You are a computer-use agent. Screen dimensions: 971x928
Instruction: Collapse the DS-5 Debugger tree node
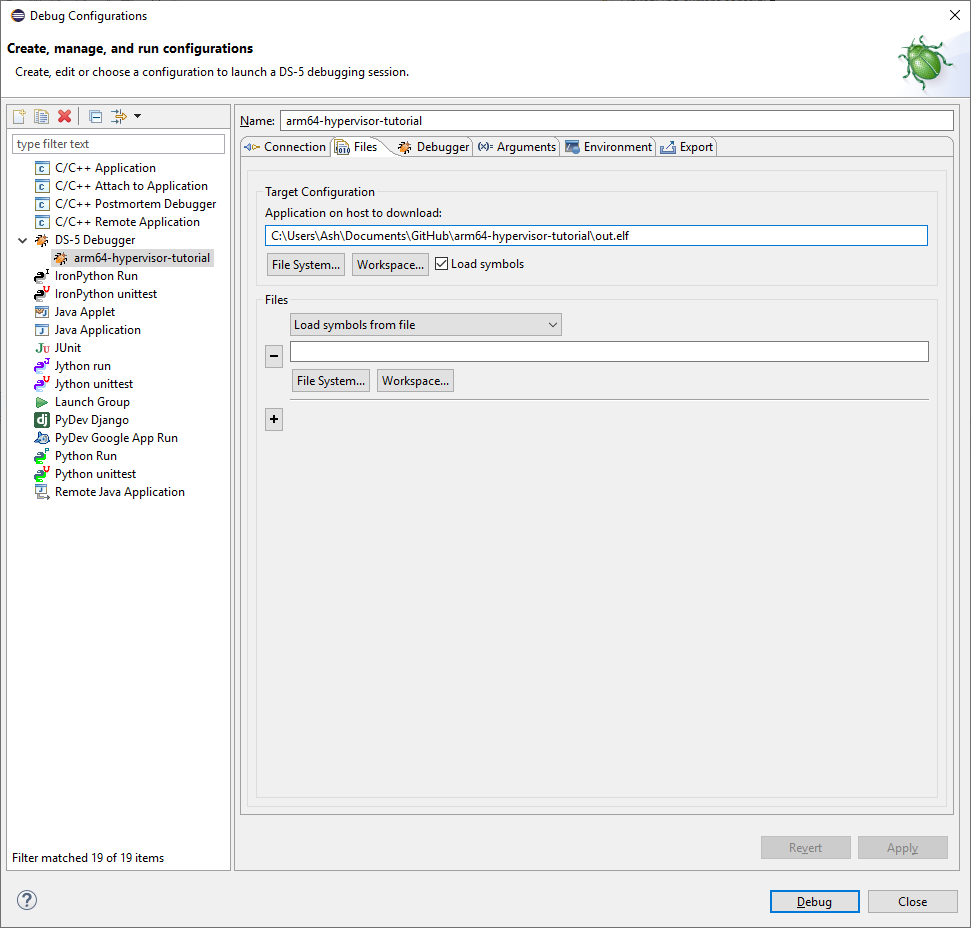(x=22, y=240)
